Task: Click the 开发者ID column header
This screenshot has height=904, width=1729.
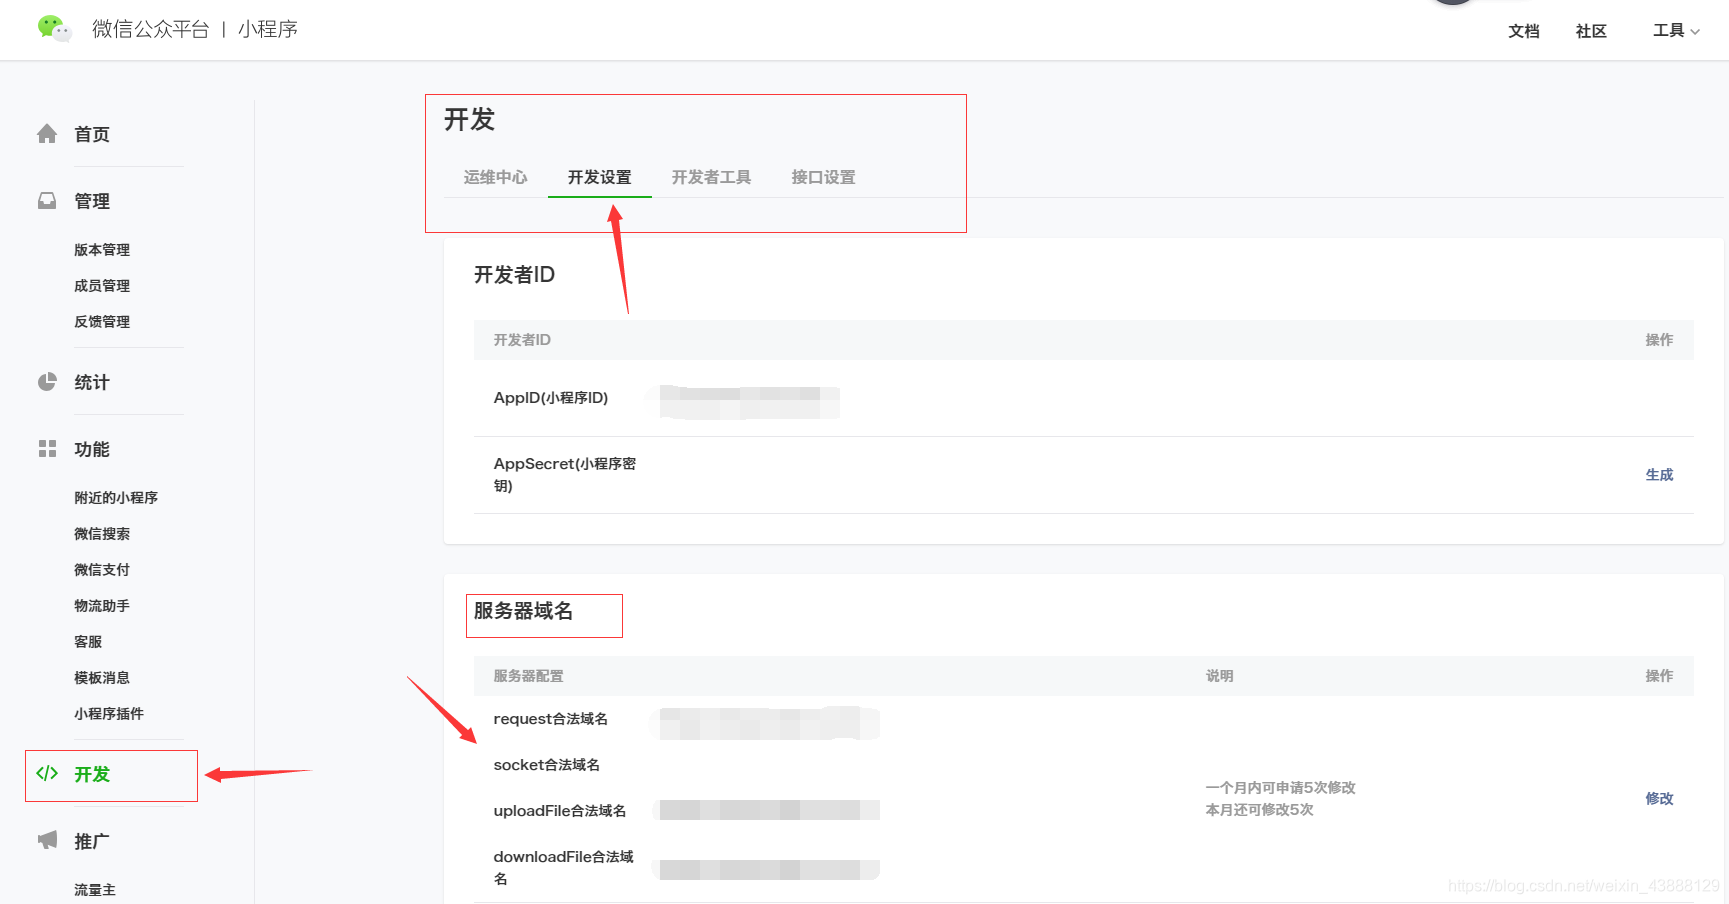Action: click(522, 340)
